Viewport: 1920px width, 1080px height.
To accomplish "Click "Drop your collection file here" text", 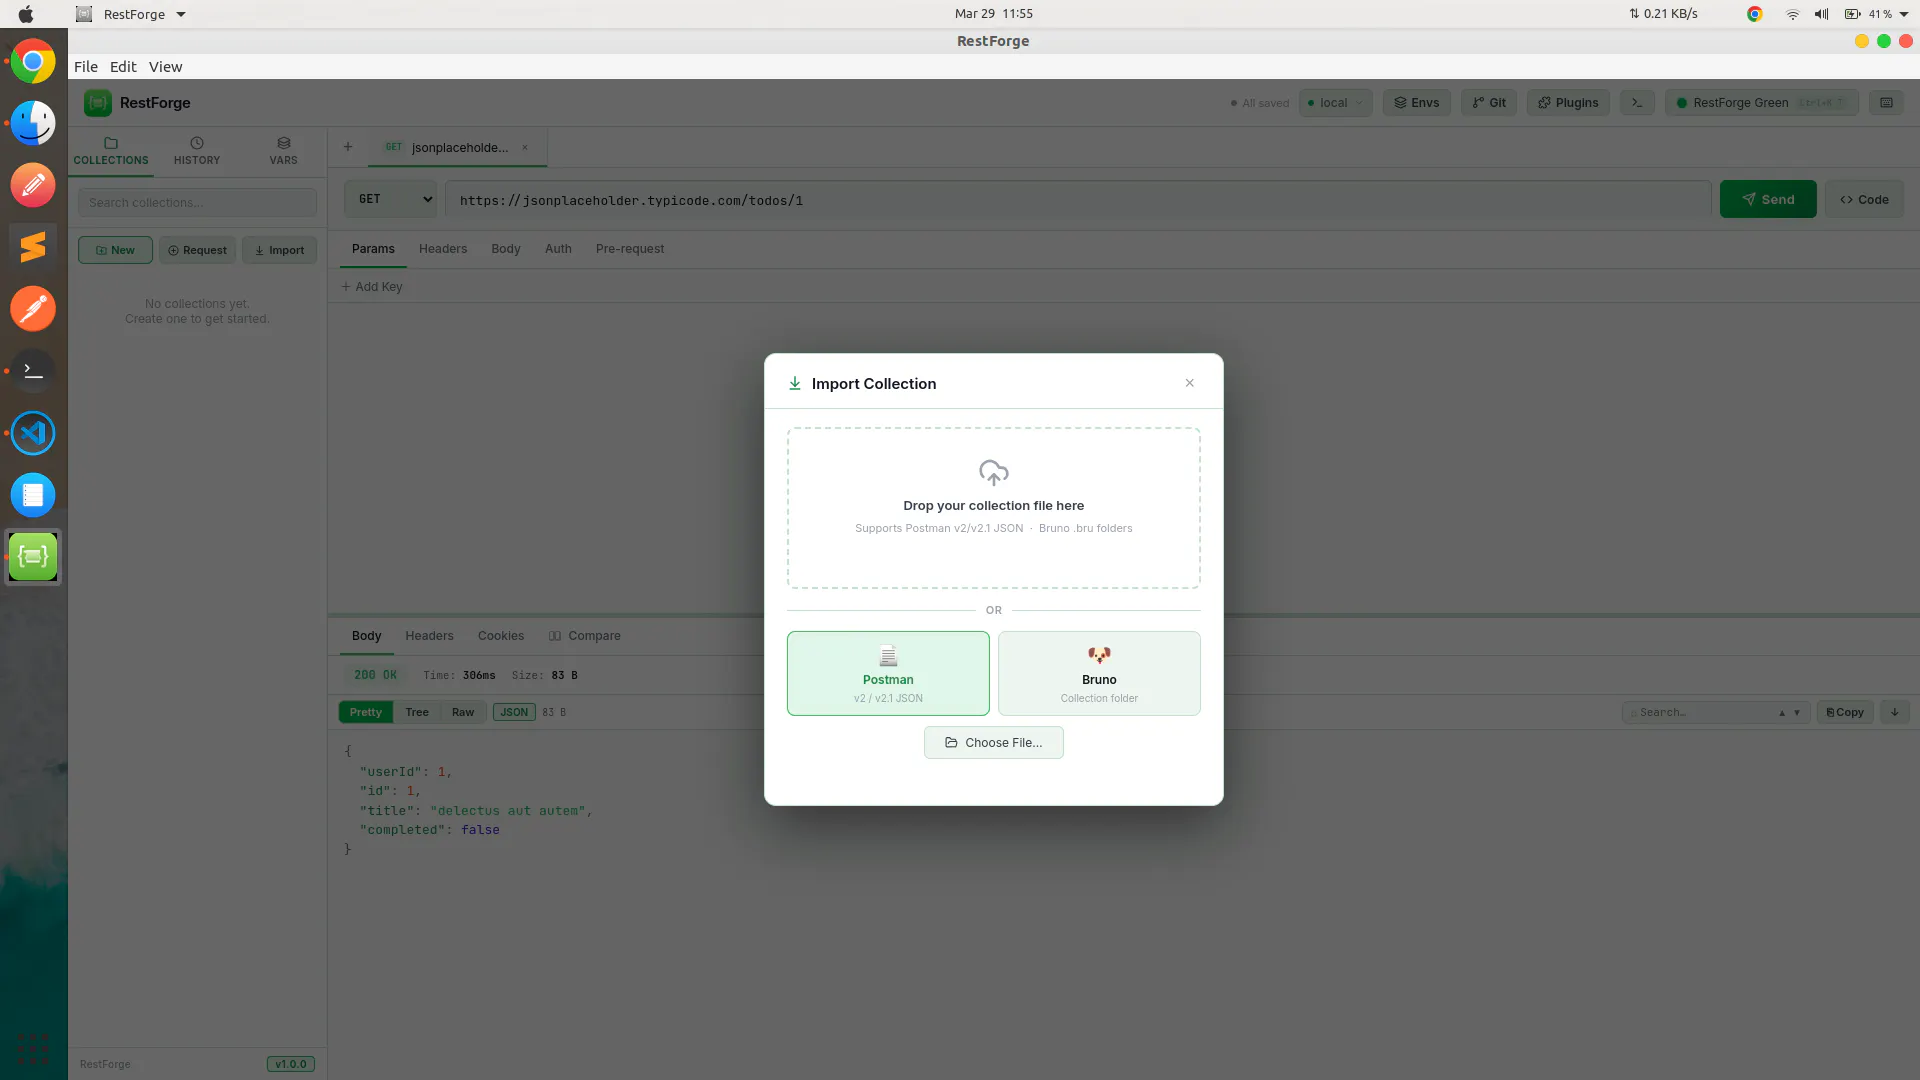I will point(993,506).
